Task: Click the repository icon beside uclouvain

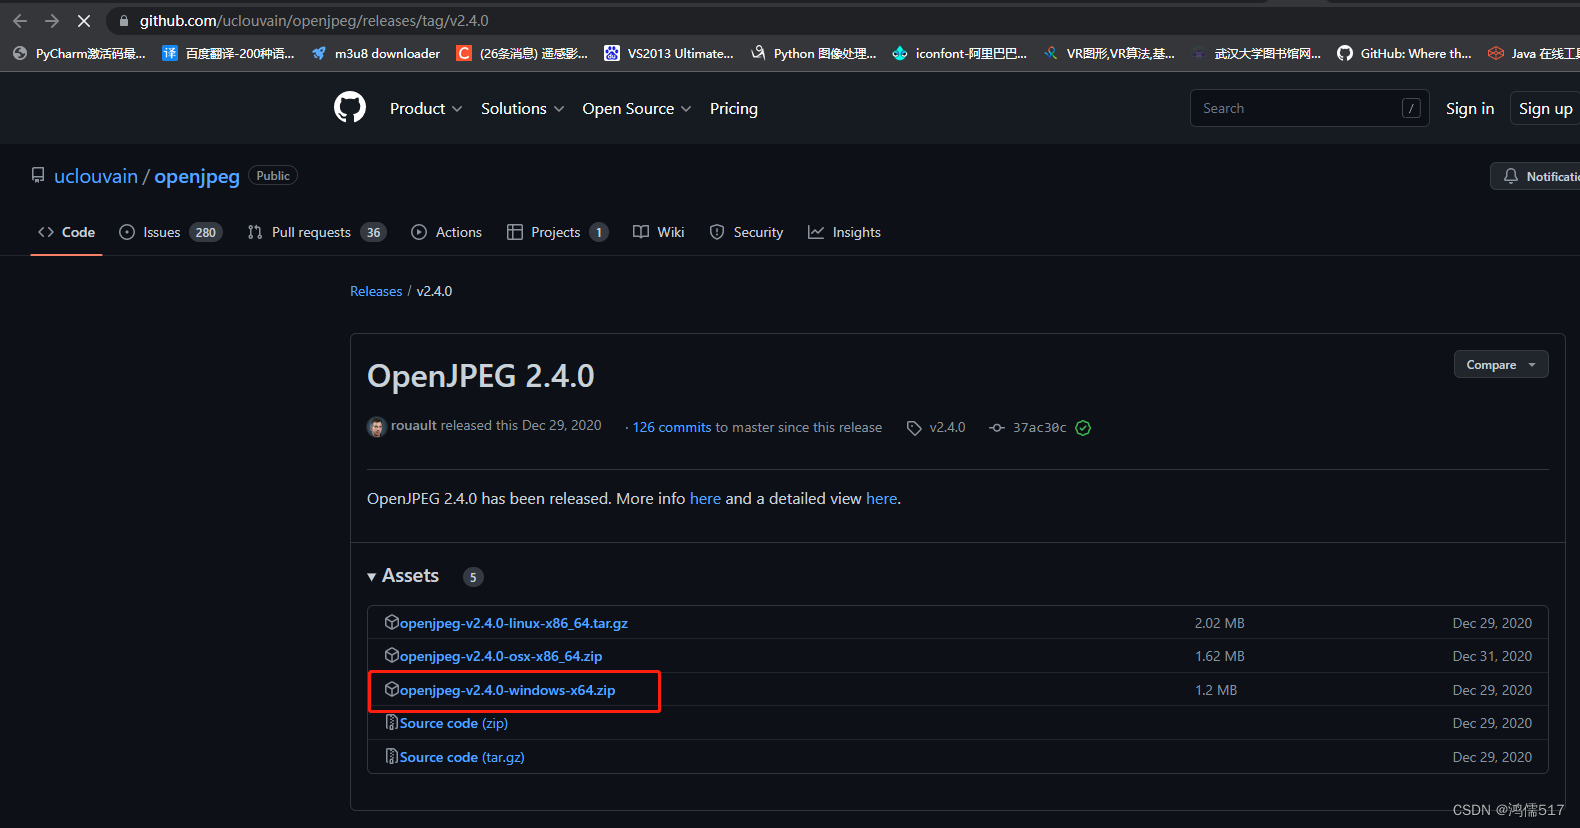Action: pyautogui.click(x=38, y=176)
